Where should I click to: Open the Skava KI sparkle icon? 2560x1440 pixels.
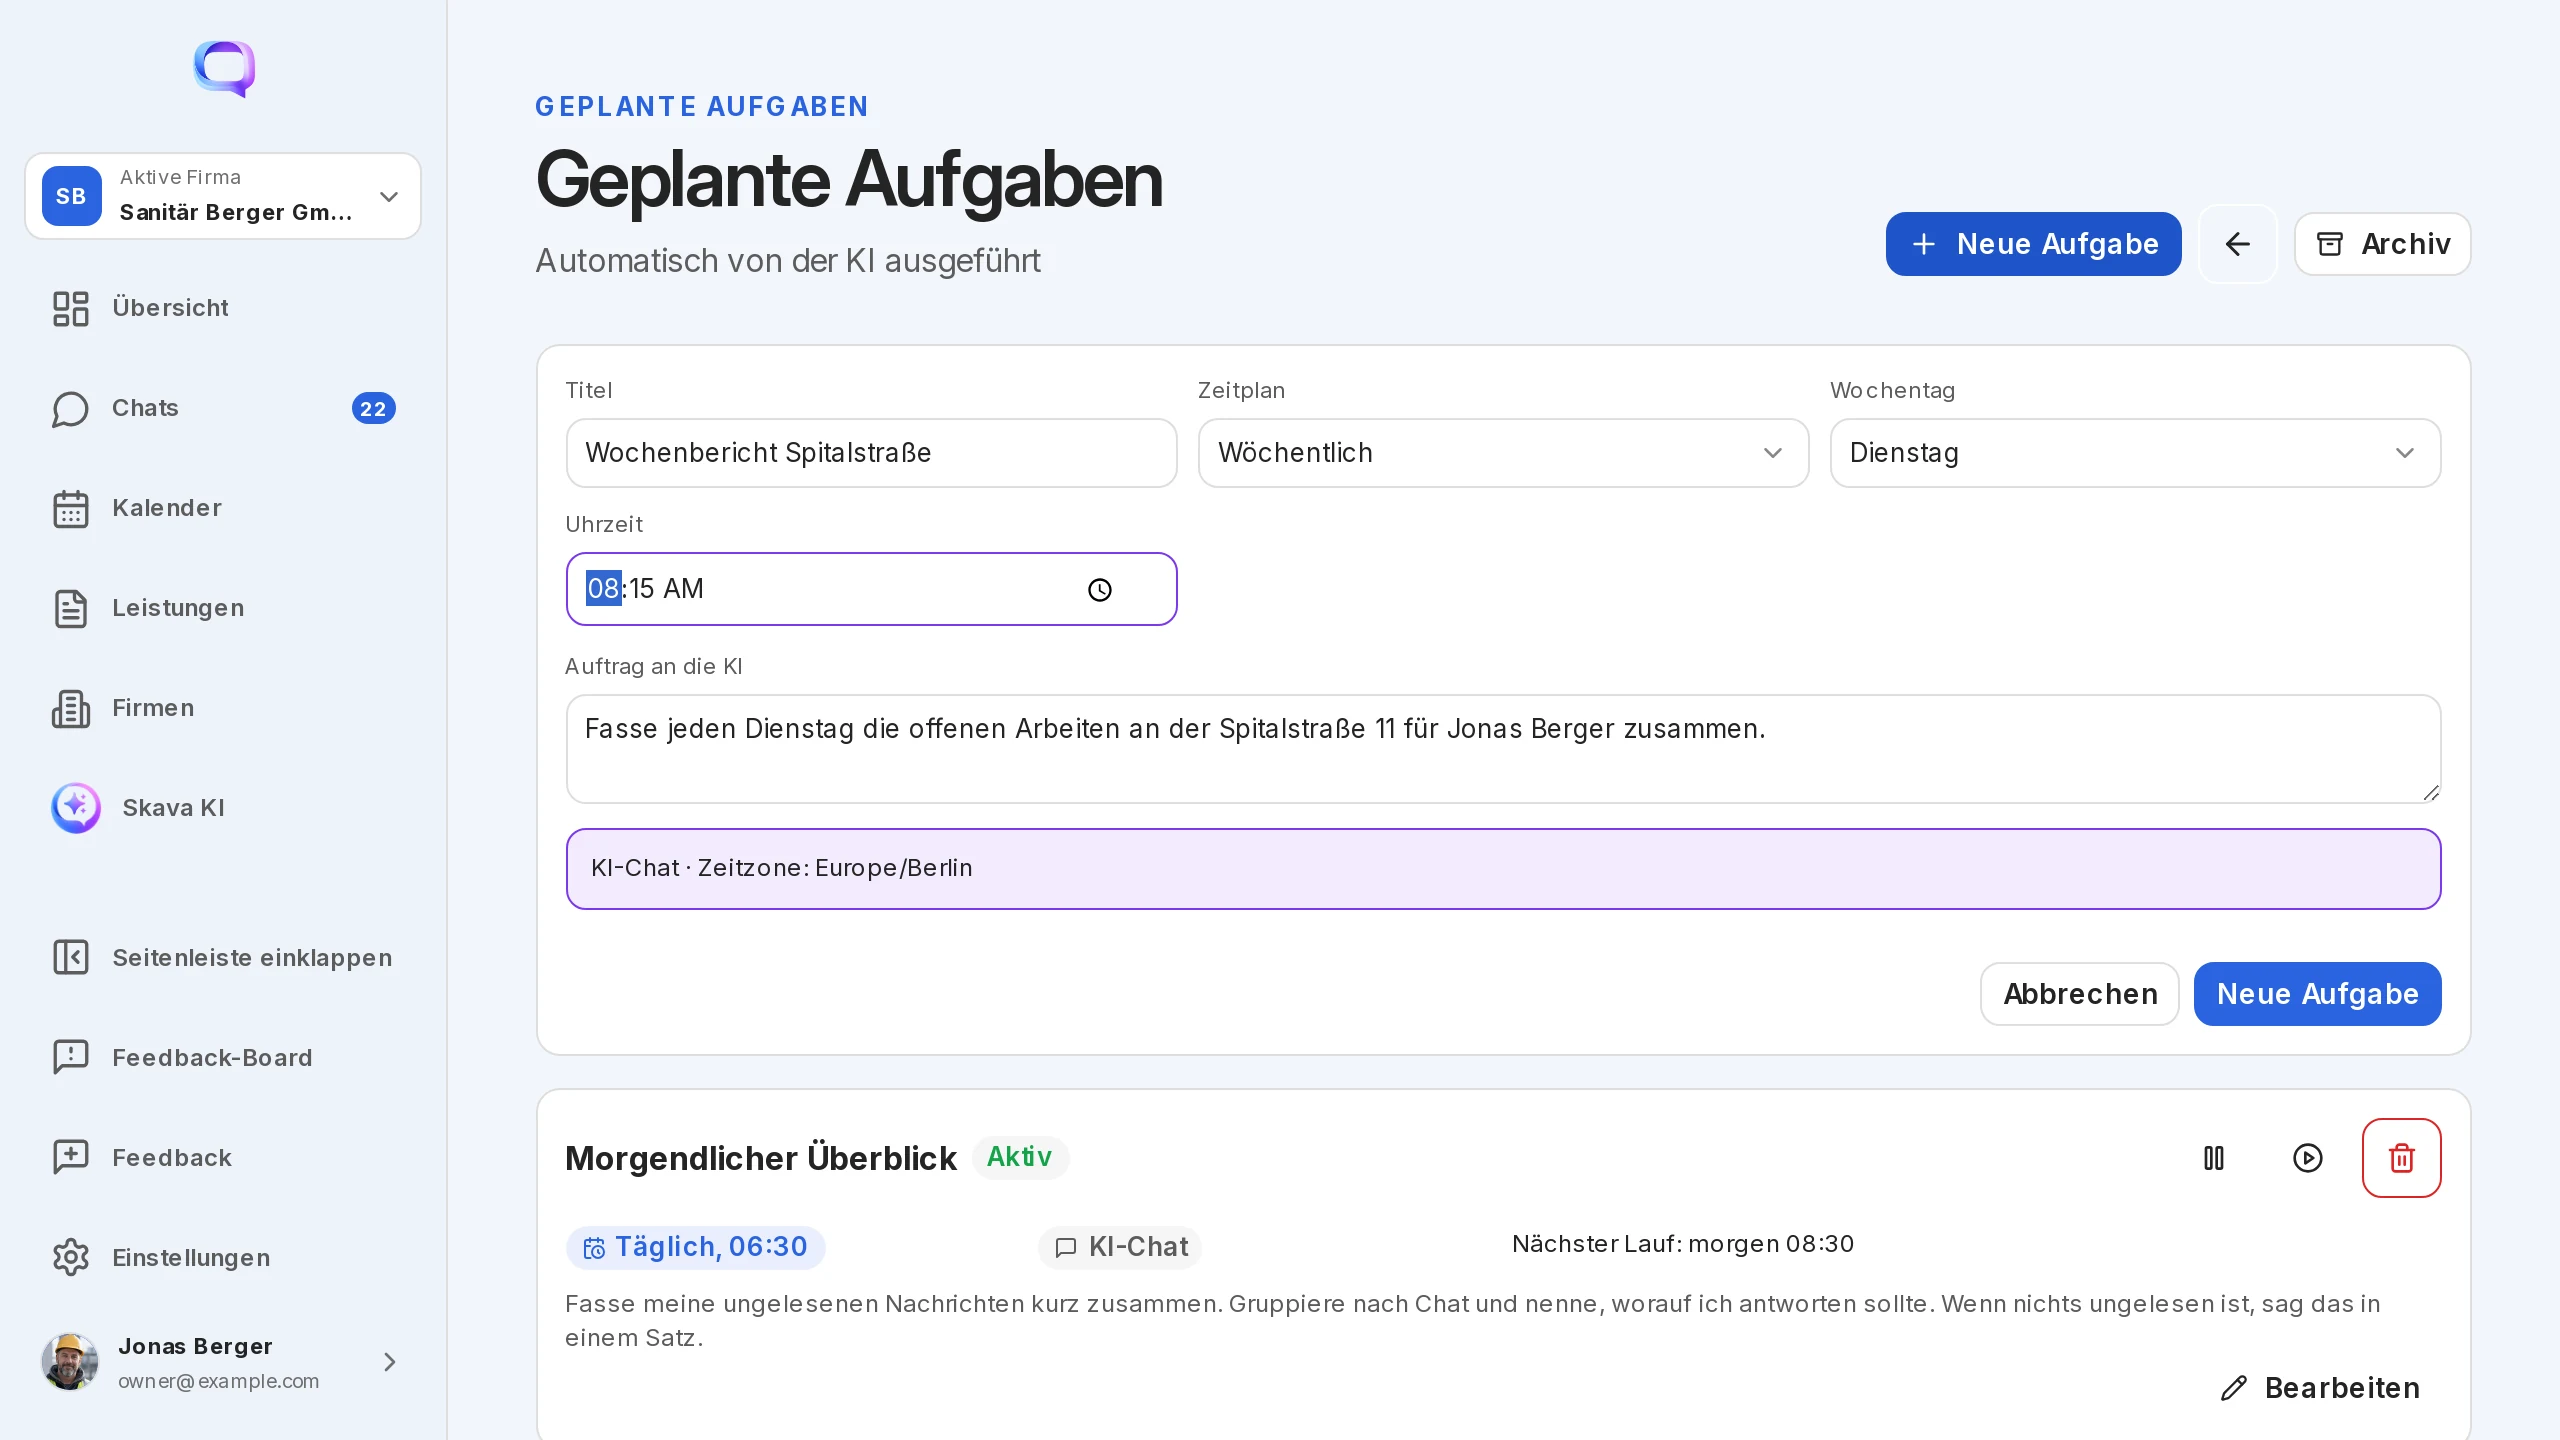76,808
